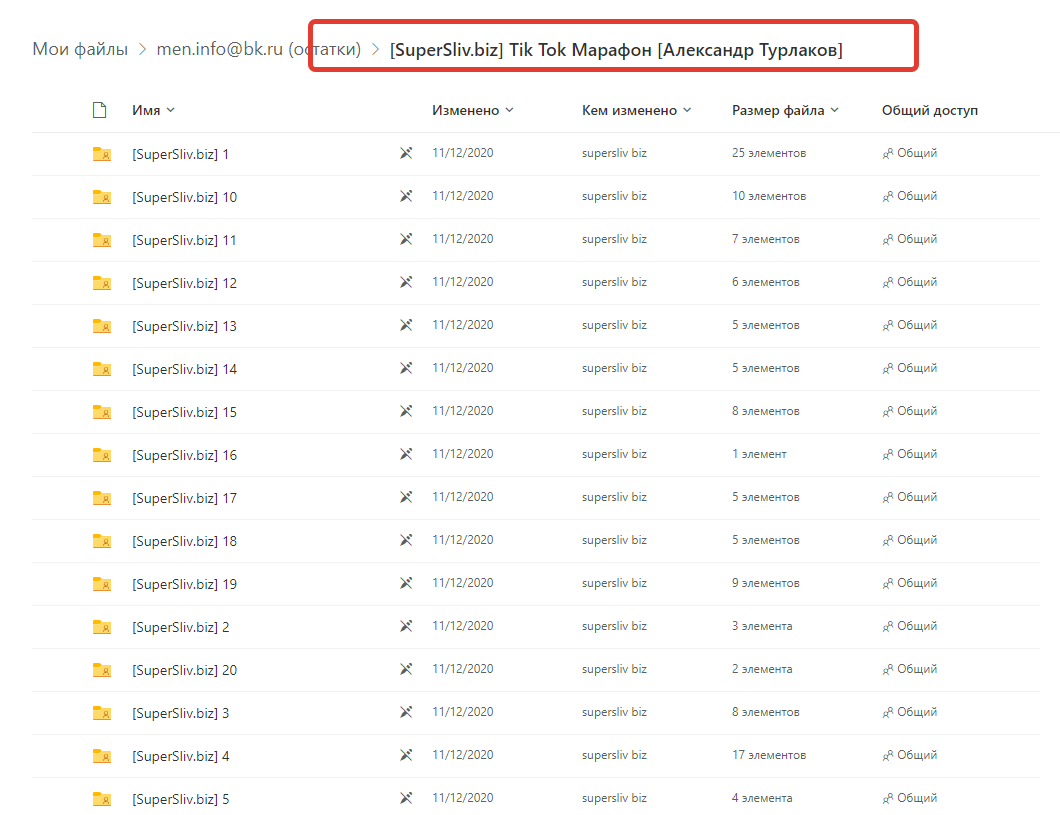Click pin icon in [SuperSliv.biz] 16 row

point(406,454)
